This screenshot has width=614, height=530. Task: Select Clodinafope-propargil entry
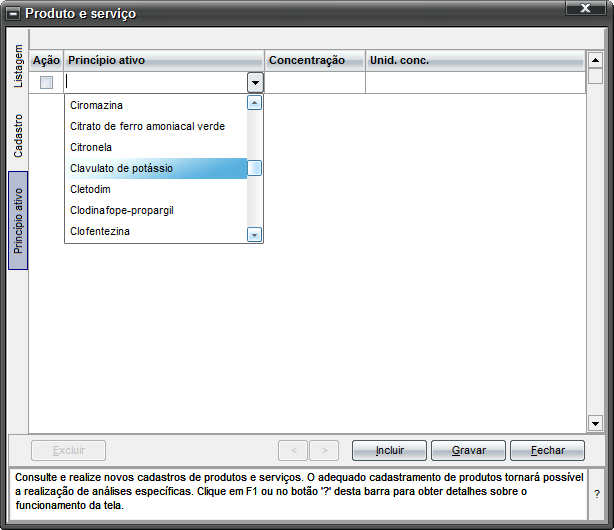[x=156, y=210]
